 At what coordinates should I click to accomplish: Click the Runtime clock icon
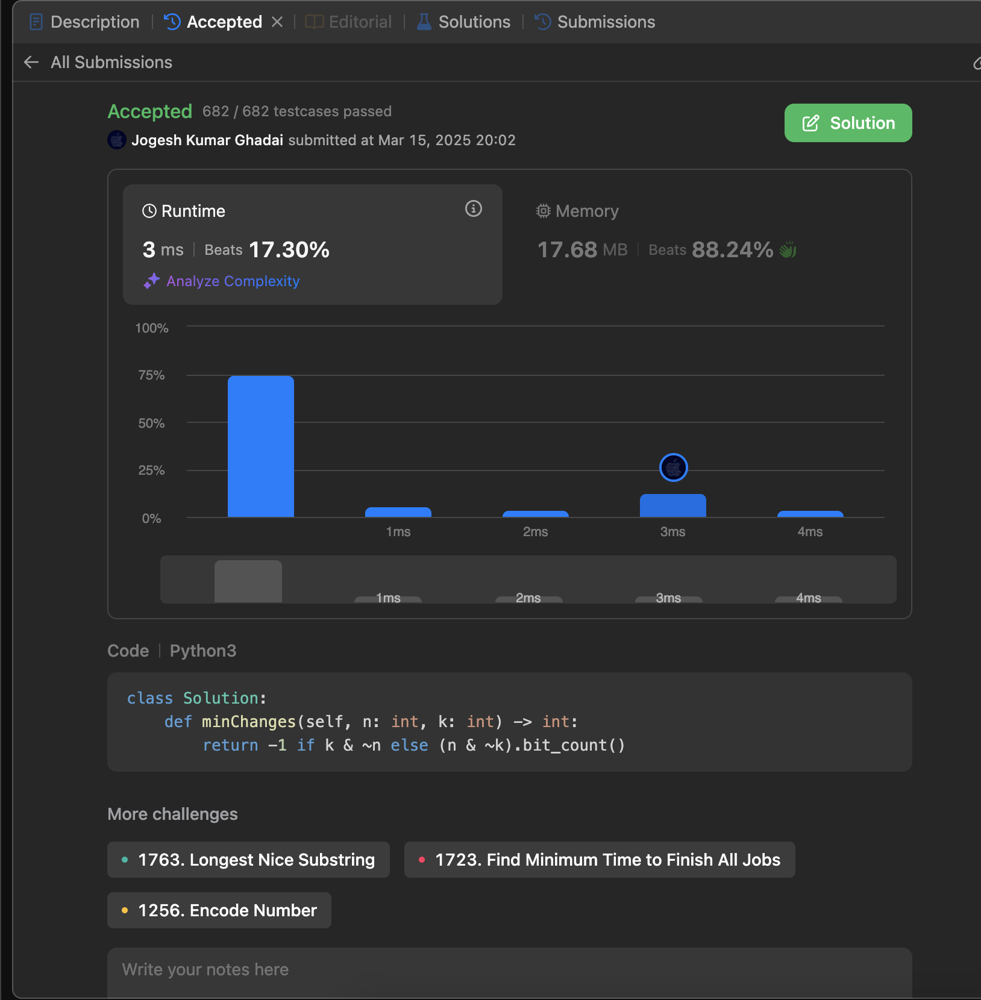pos(149,211)
